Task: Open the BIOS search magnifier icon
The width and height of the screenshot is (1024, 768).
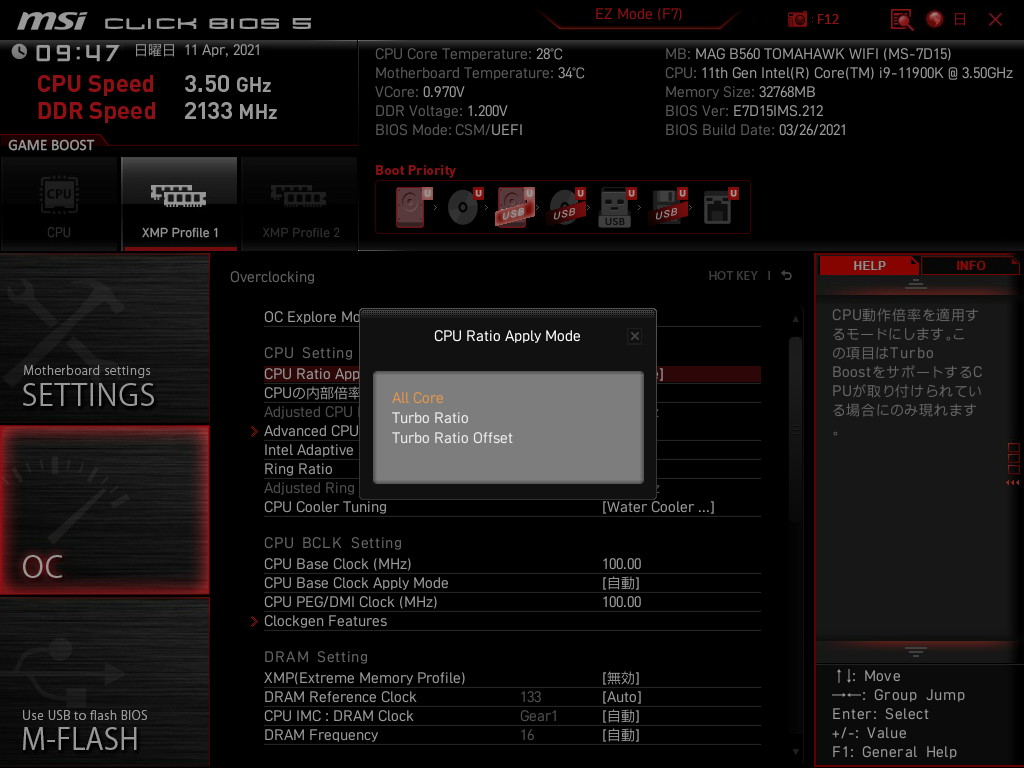Action: (901, 20)
